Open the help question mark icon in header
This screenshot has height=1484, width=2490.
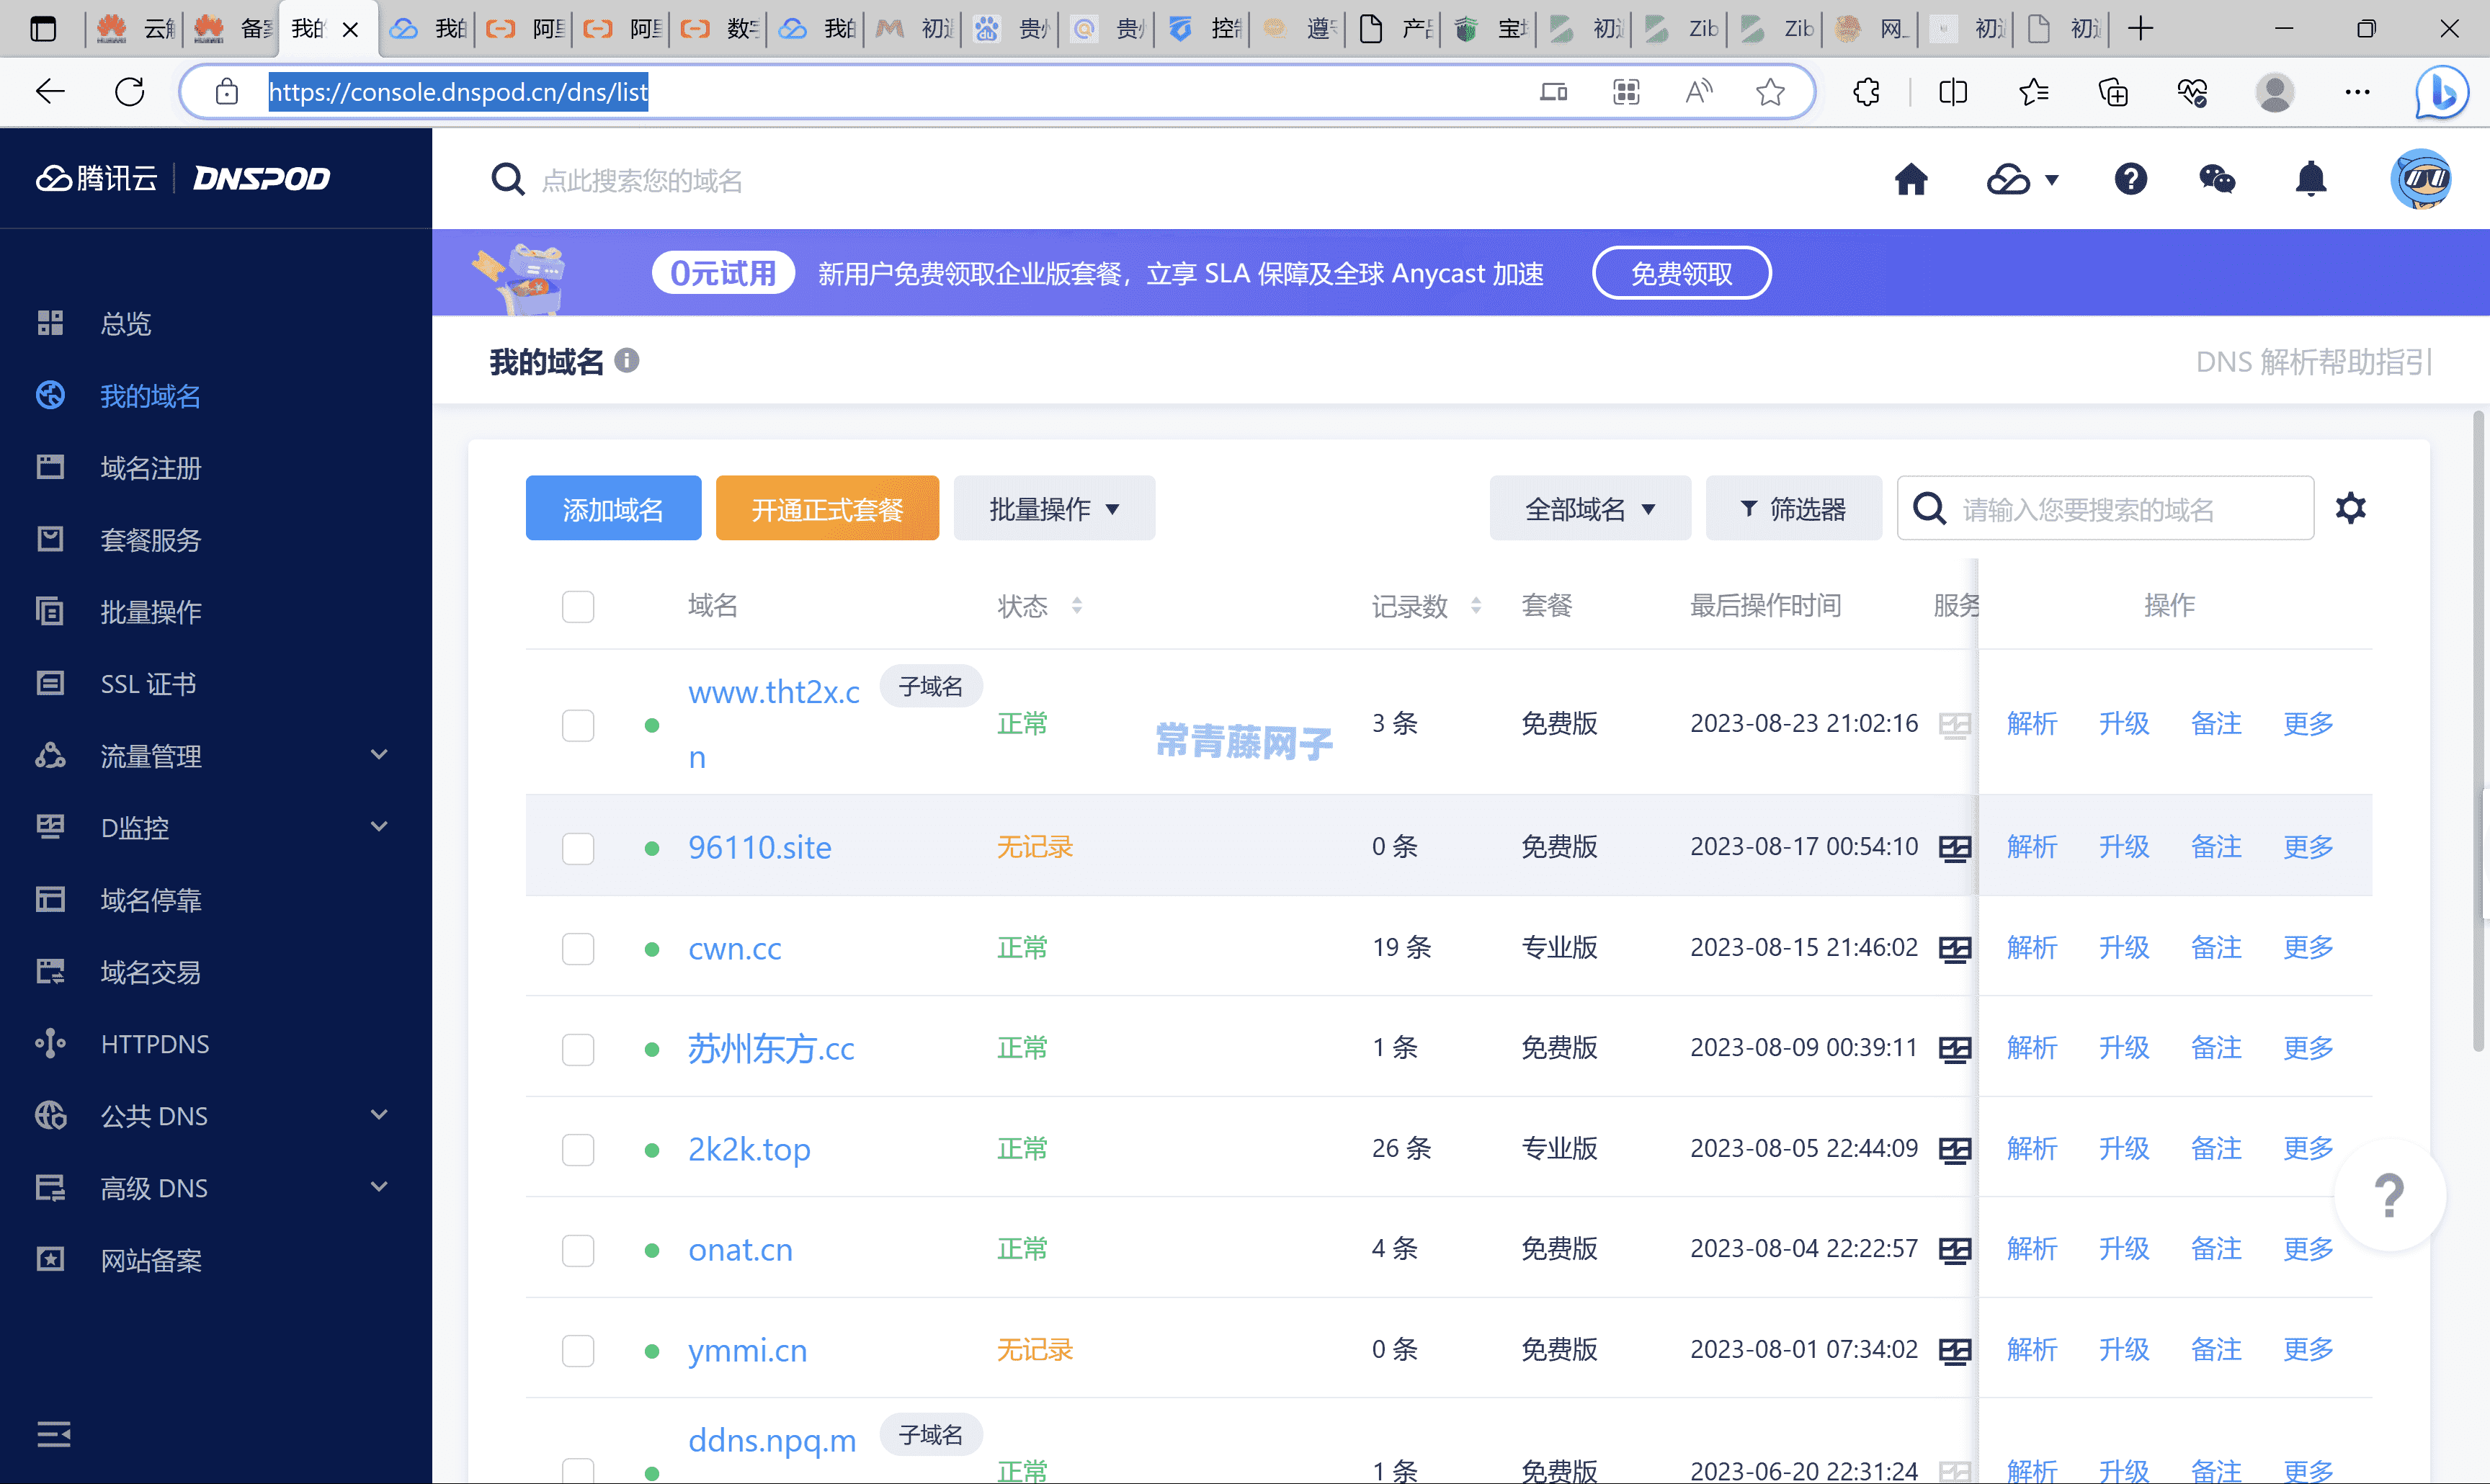coord(2130,180)
